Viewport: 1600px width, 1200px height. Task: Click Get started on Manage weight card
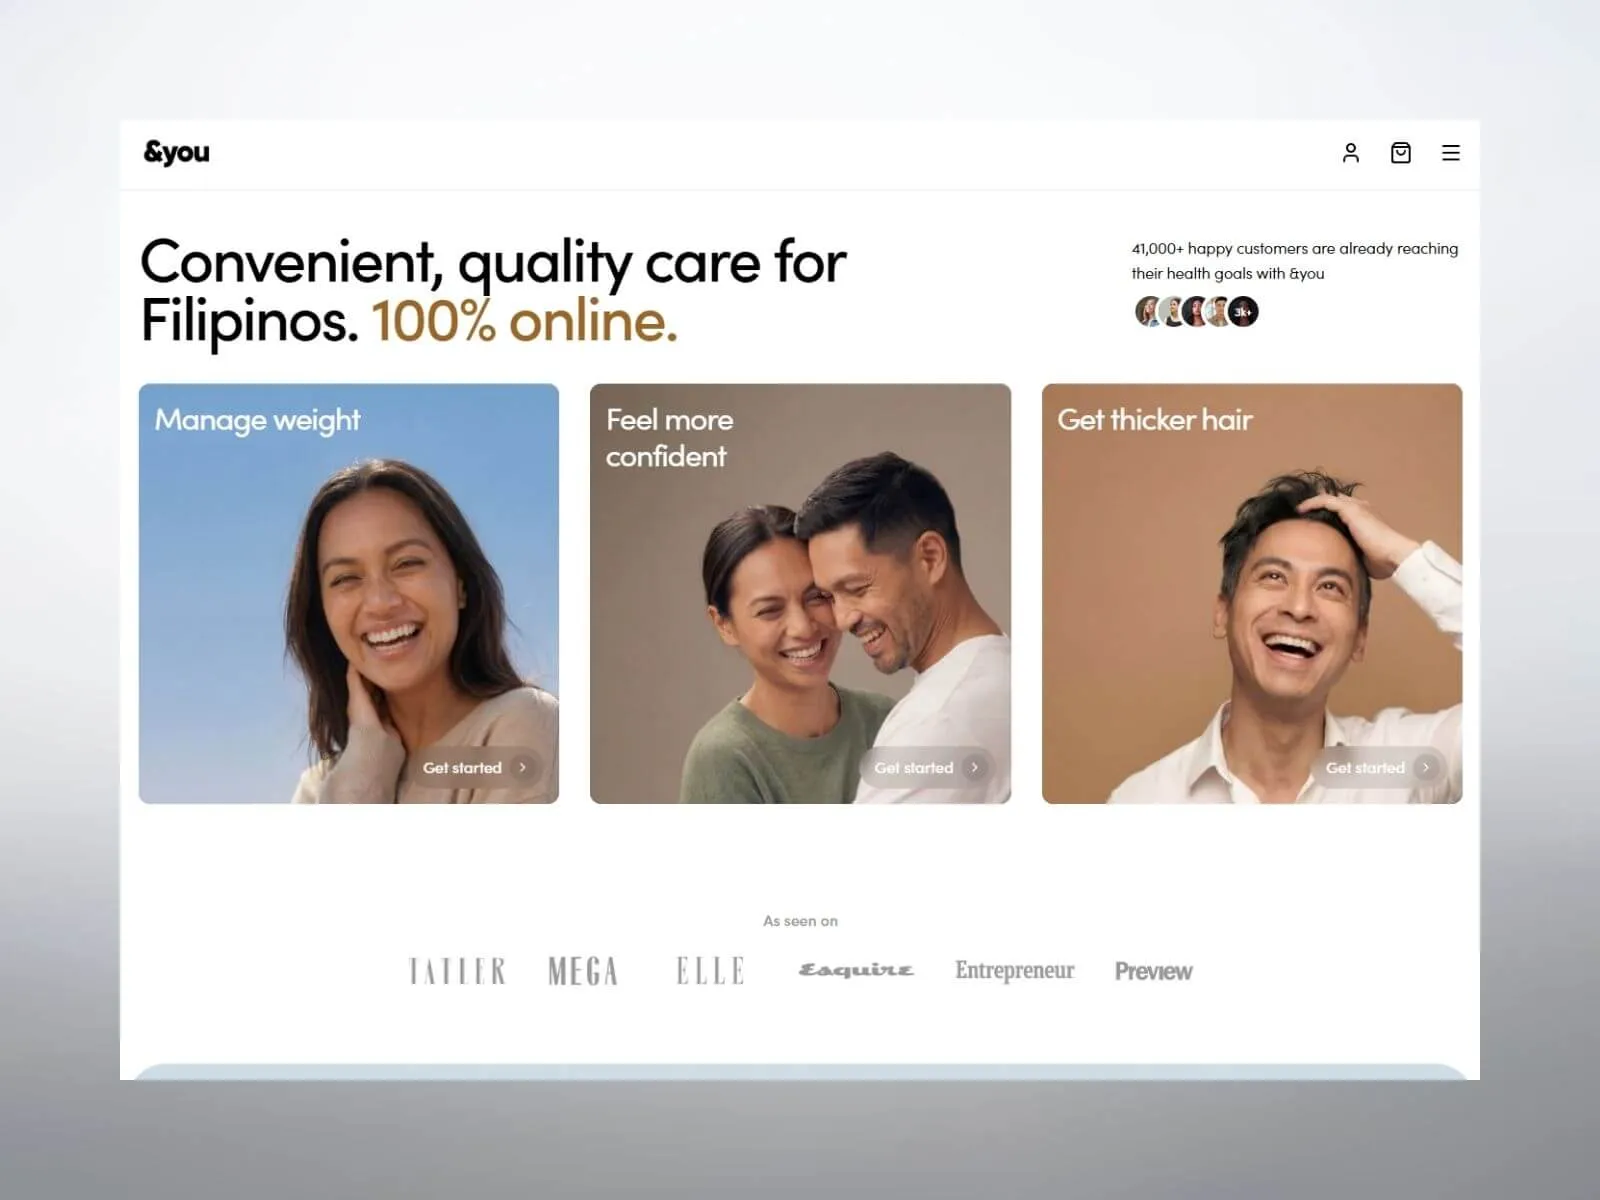pos(462,768)
